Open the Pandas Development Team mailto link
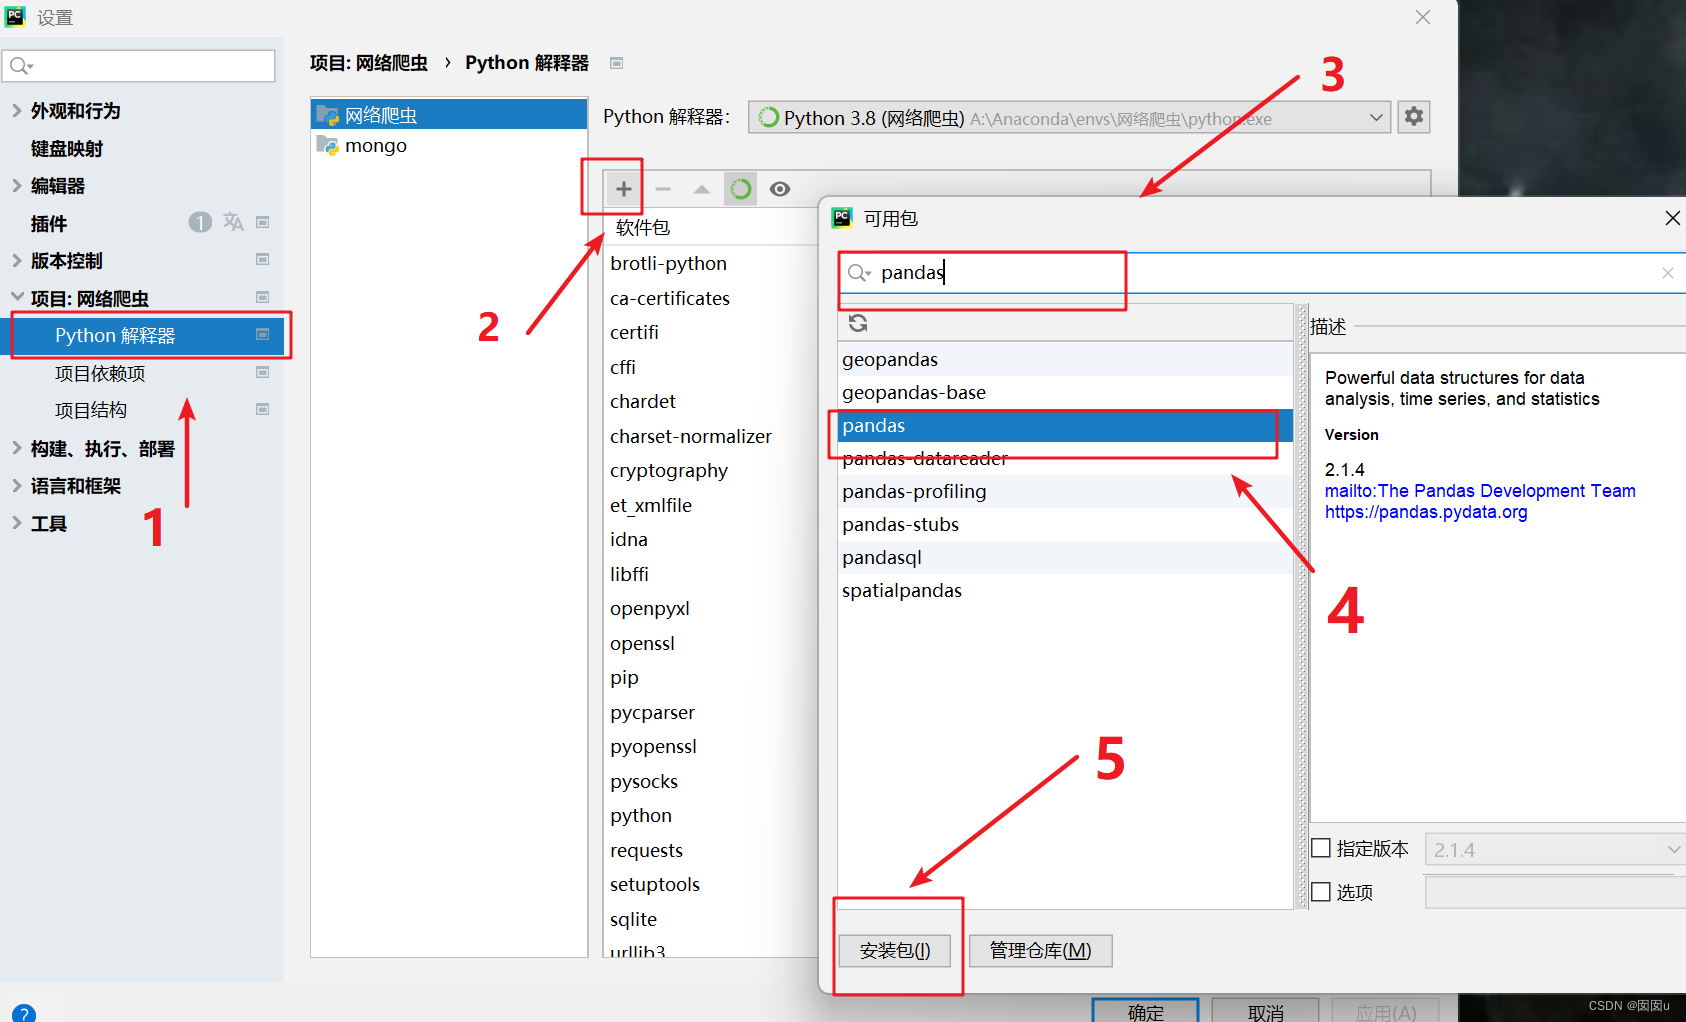This screenshot has width=1686, height=1022. (1480, 491)
